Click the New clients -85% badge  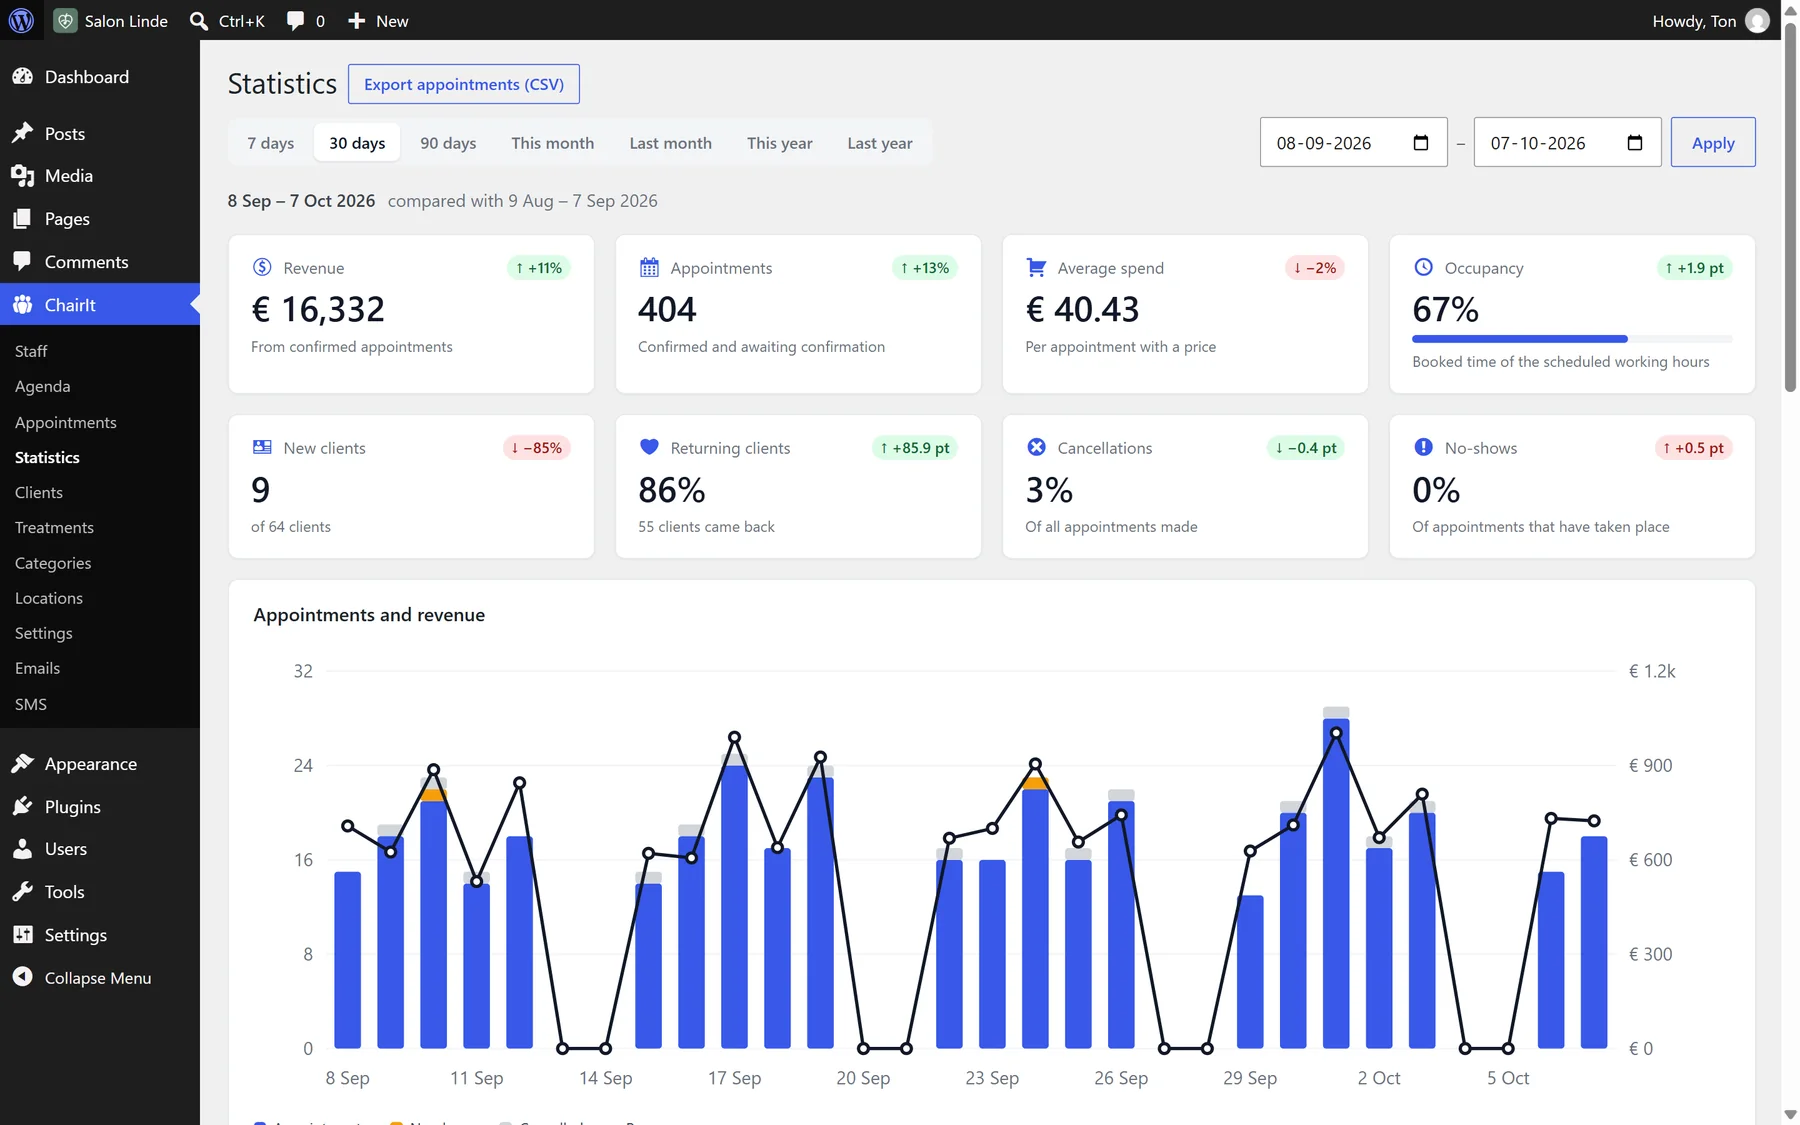537,448
